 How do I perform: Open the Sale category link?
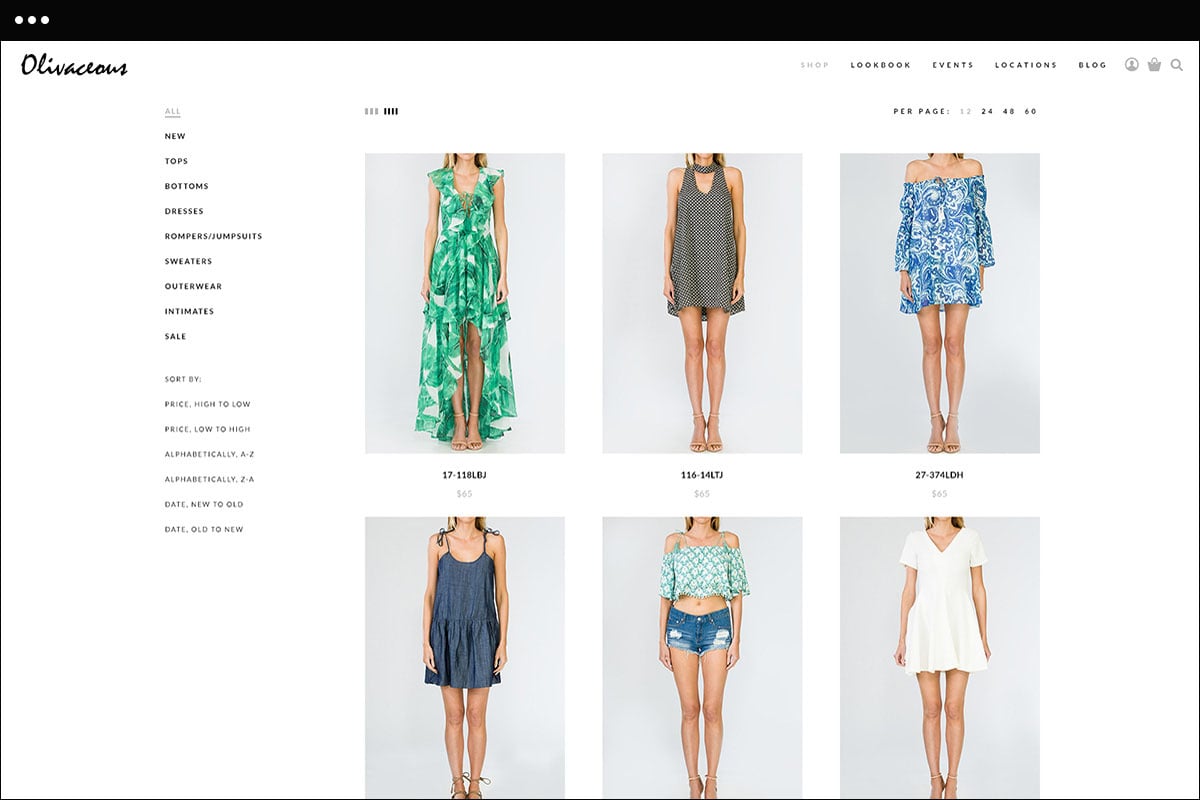pyautogui.click(x=175, y=337)
